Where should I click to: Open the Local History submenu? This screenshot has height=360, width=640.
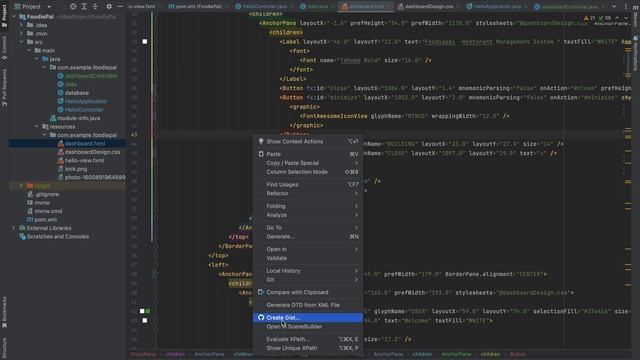pyautogui.click(x=308, y=271)
